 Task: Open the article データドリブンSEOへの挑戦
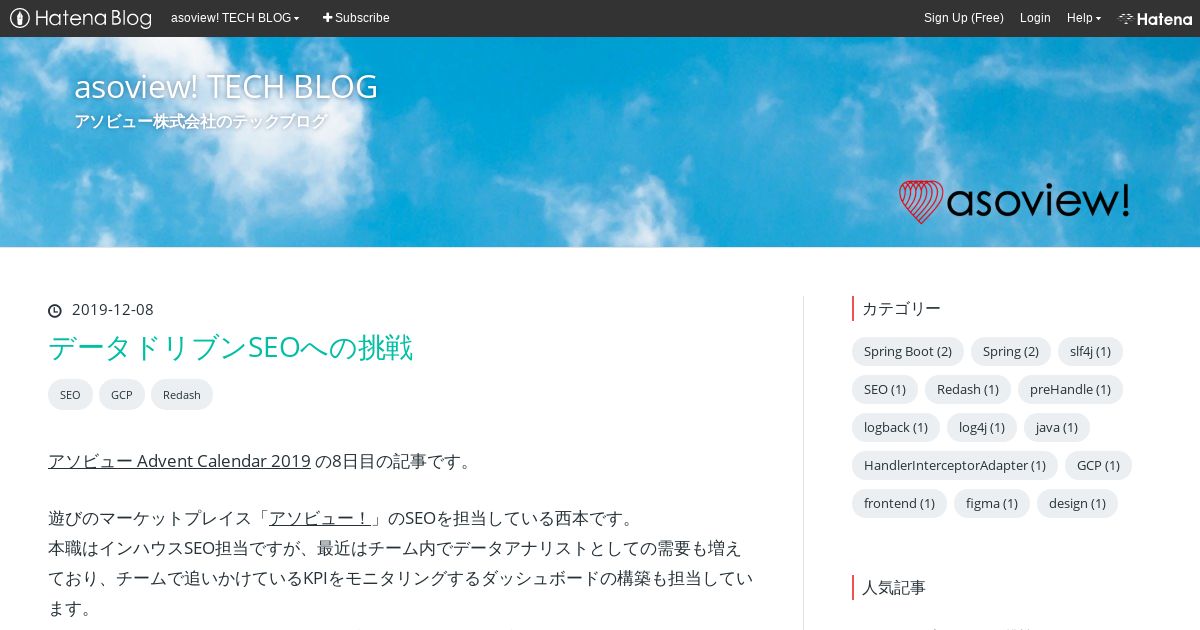pyautogui.click(x=230, y=347)
